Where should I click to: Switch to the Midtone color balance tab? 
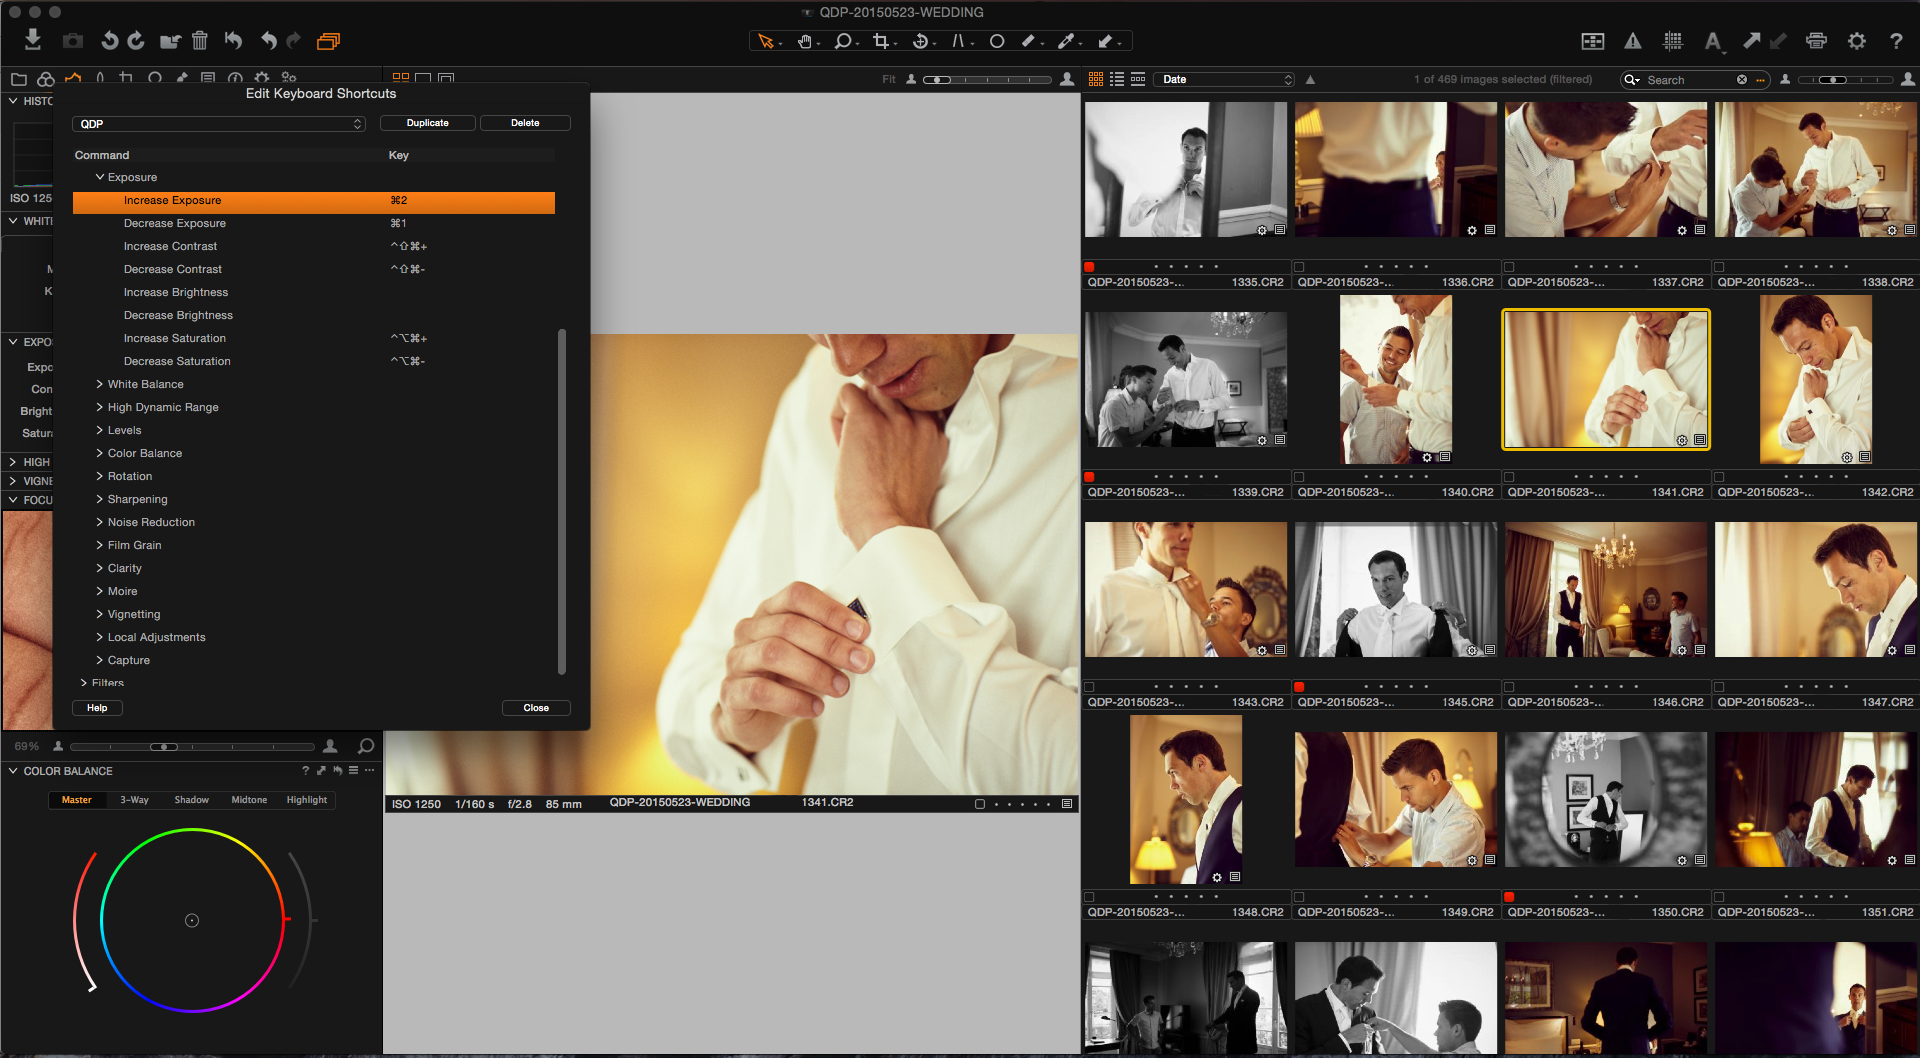coord(249,800)
